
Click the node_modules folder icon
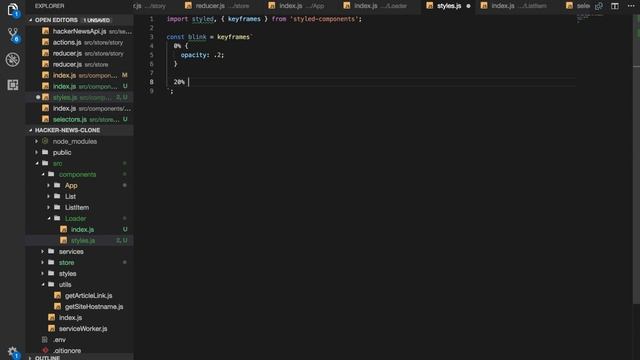point(45,141)
